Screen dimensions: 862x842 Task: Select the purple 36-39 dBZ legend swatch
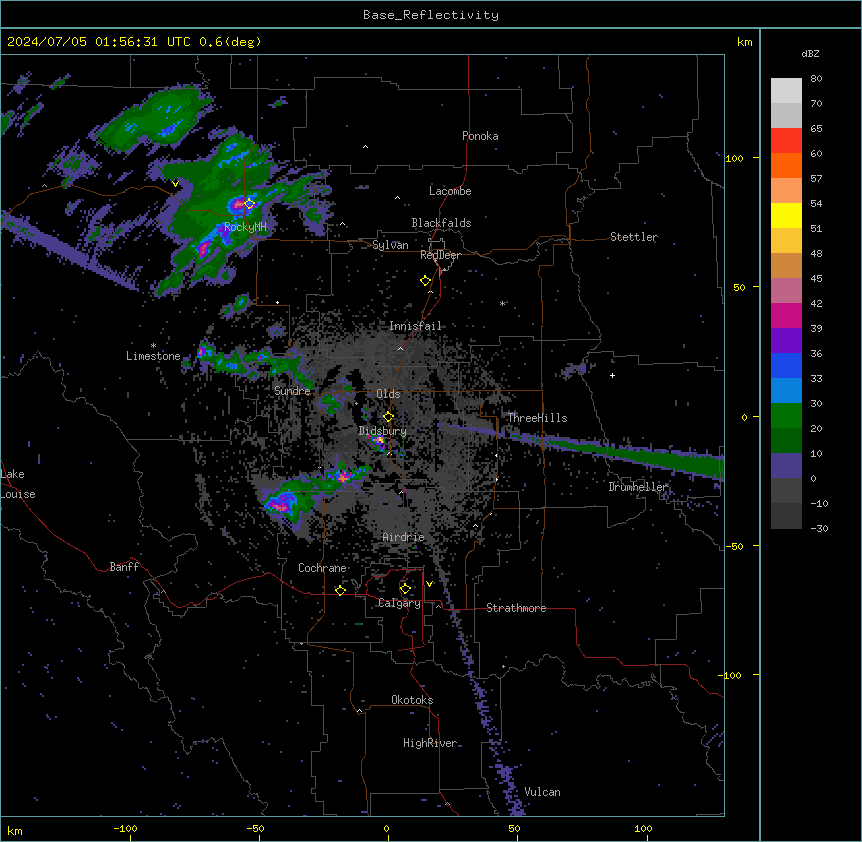point(786,340)
